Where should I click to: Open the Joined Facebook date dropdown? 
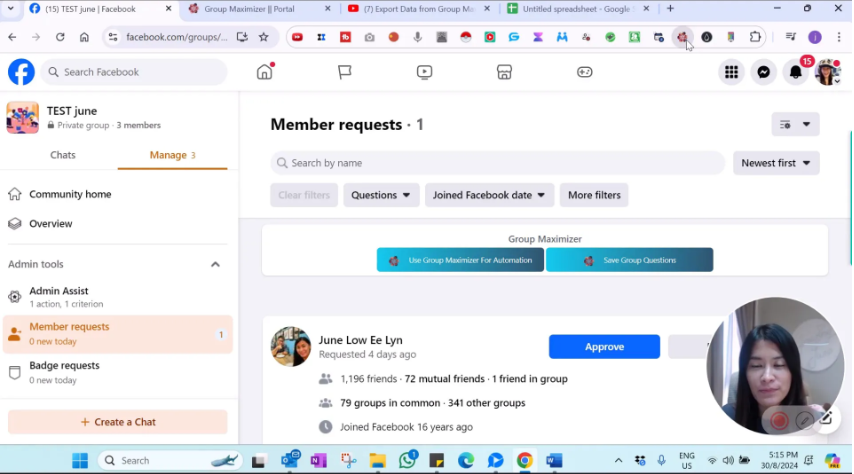point(489,195)
